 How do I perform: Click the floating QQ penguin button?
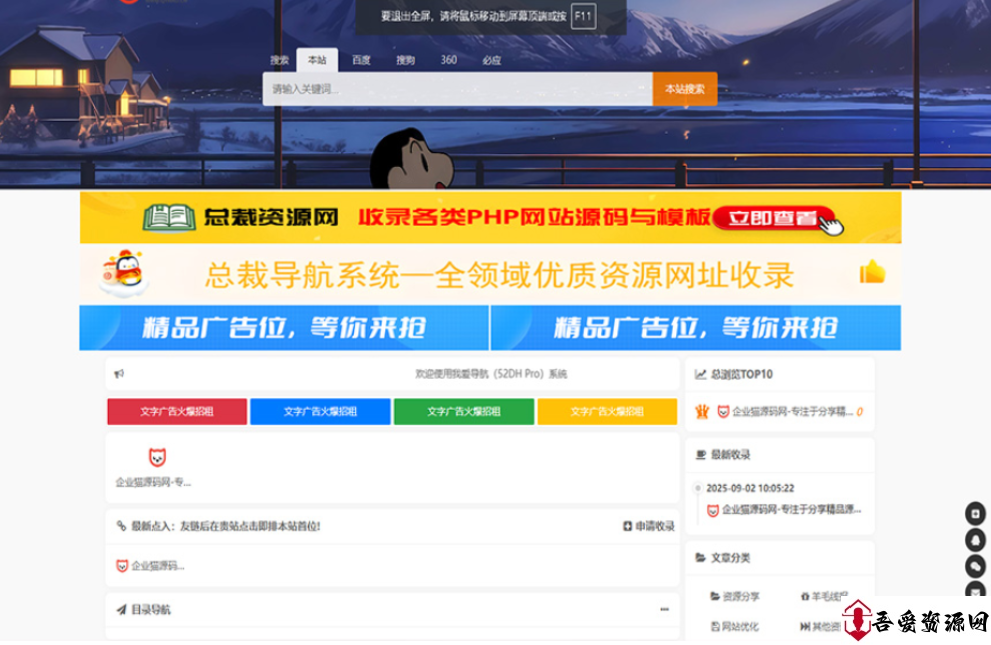[x=976, y=540]
